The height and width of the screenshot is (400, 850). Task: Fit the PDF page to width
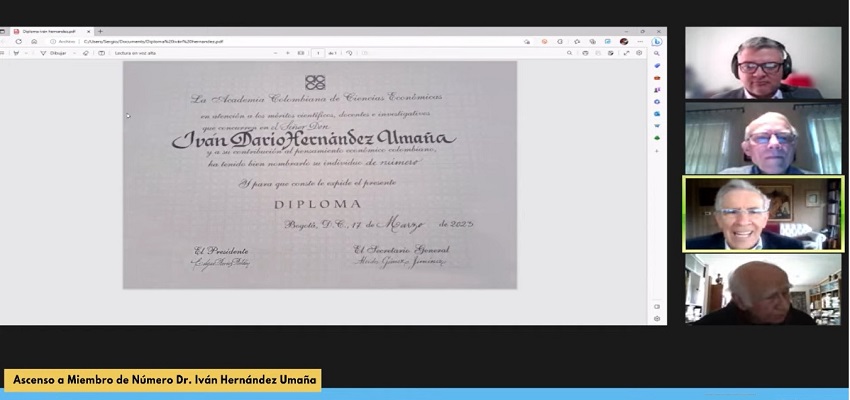pyautogui.click(x=301, y=53)
